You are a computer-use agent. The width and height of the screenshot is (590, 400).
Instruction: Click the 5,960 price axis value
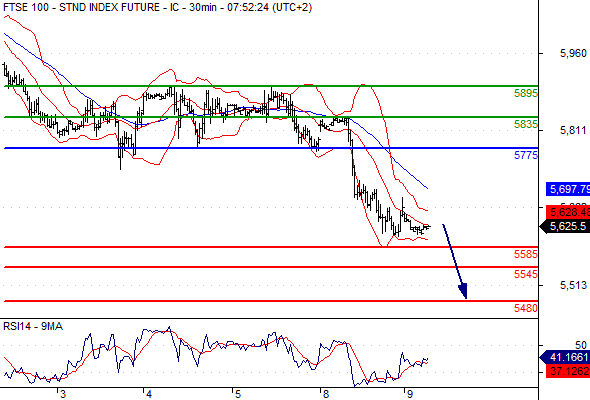click(573, 53)
